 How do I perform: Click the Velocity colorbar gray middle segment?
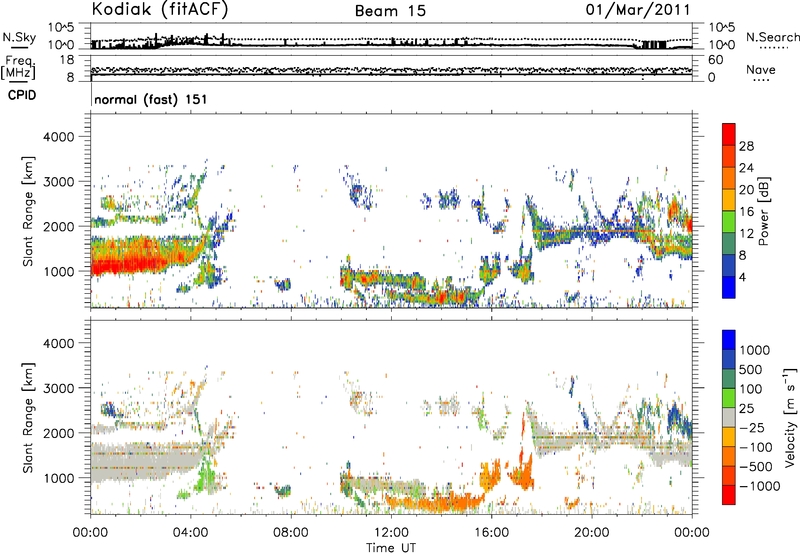[729, 417]
